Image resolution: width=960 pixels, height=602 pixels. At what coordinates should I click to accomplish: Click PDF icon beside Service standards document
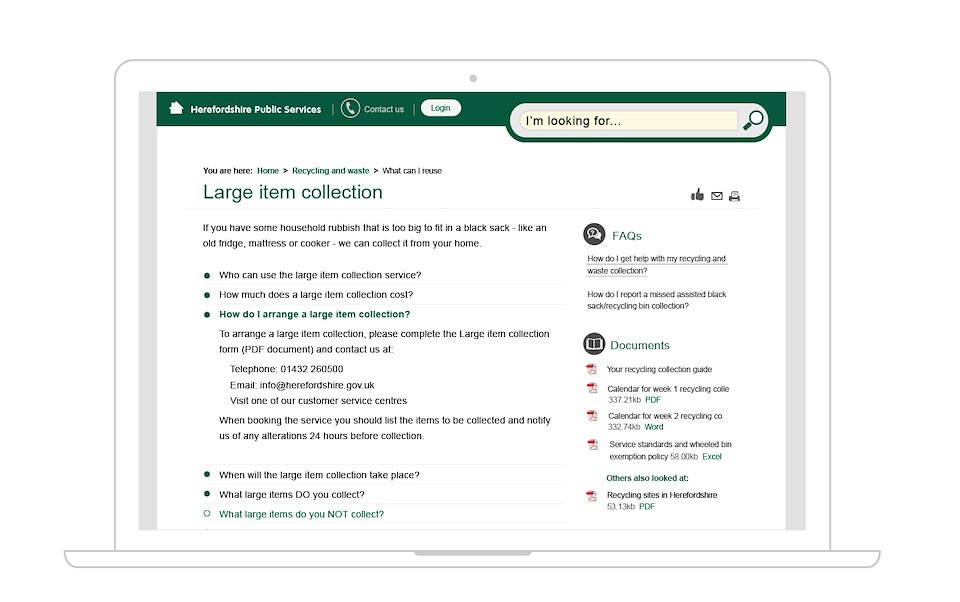point(593,444)
